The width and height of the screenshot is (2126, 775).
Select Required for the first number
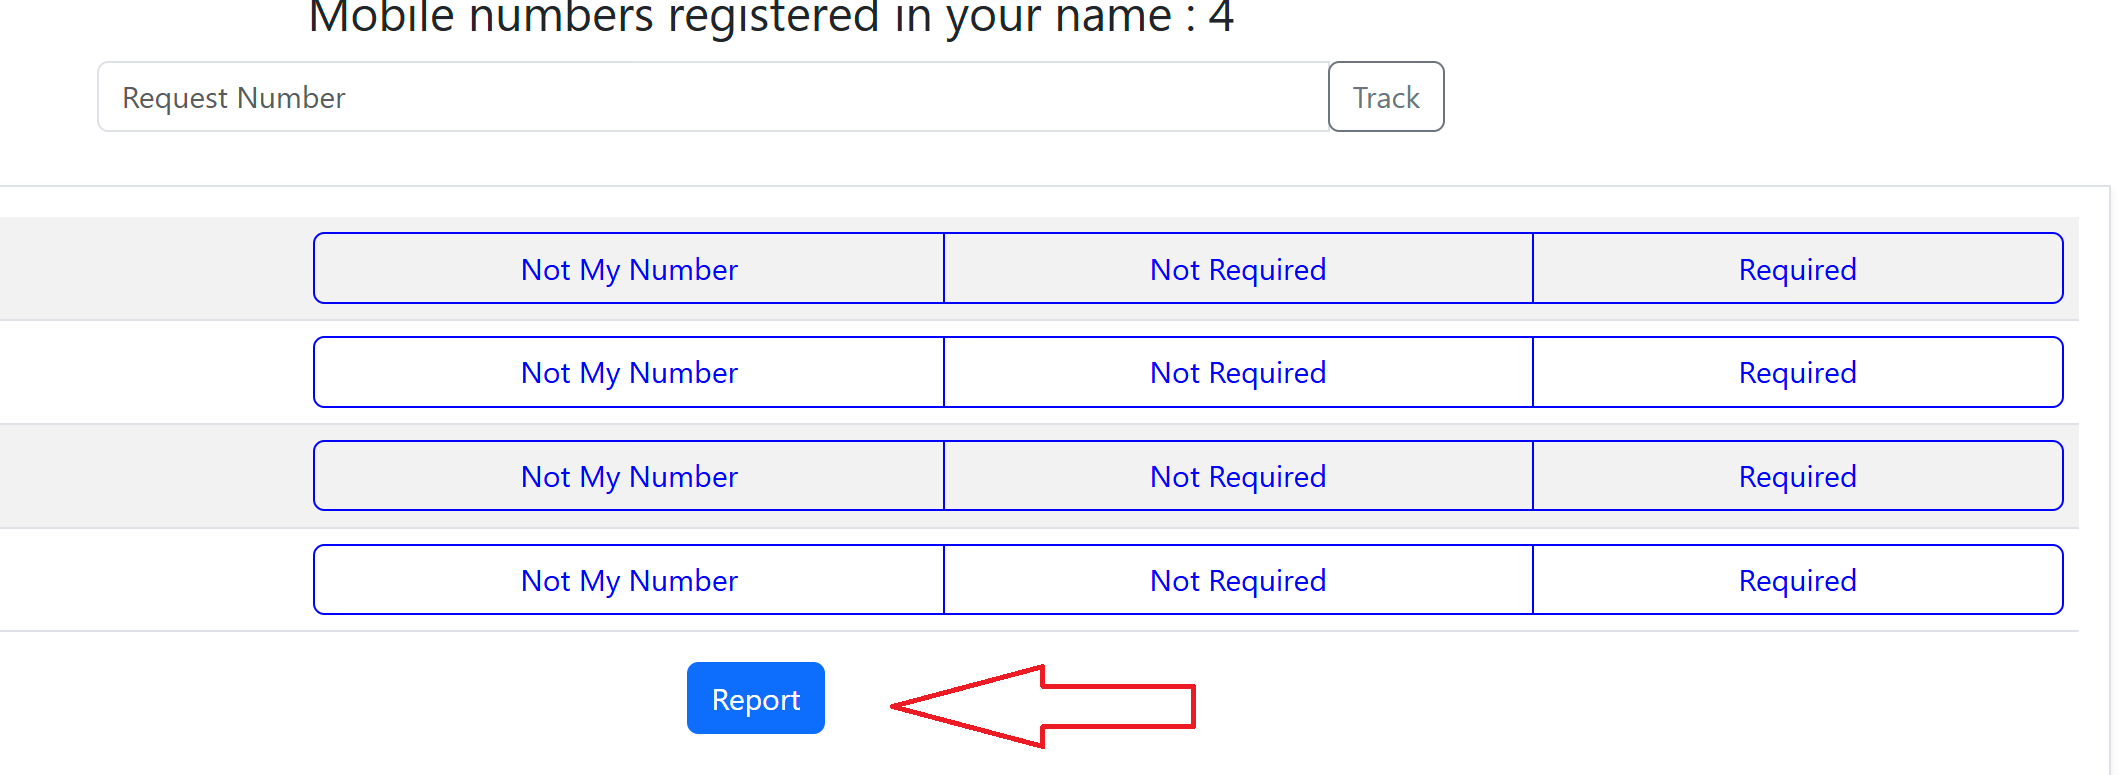[x=1797, y=268]
